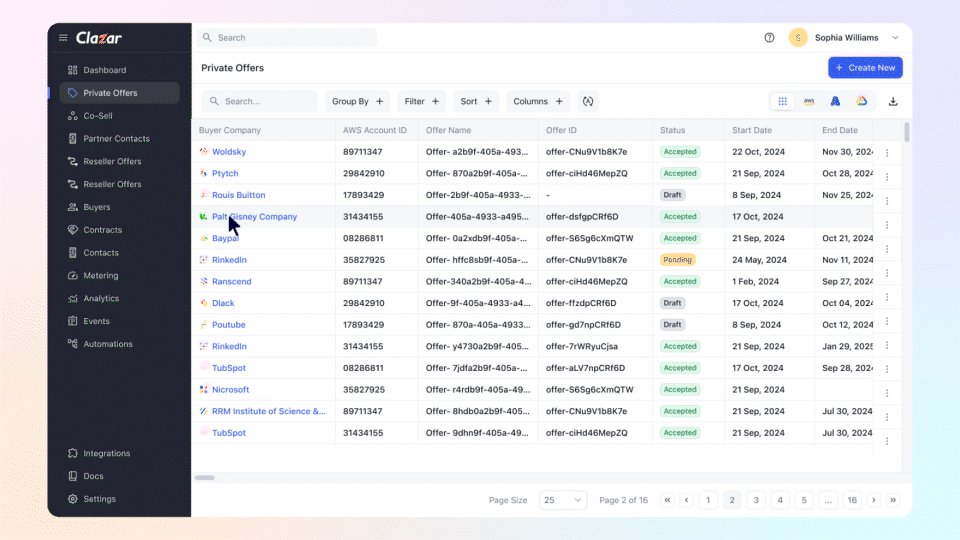Viewport: 960px width, 540px height.
Task: Click the top global Search field
Action: [287, 38]
